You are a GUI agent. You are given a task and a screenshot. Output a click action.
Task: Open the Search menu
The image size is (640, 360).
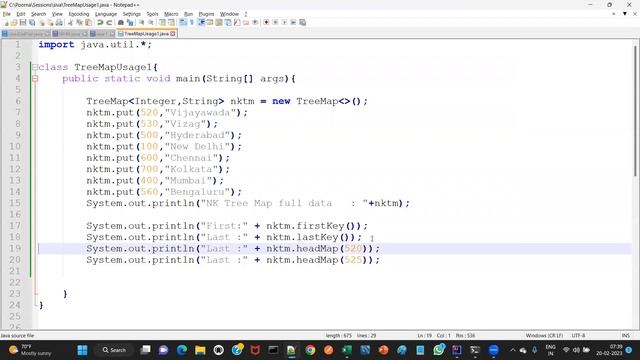[38, 14]
